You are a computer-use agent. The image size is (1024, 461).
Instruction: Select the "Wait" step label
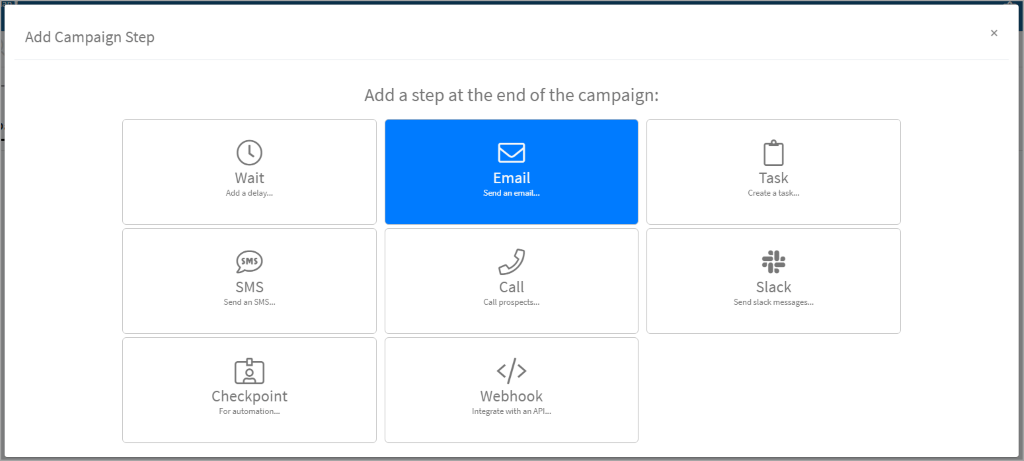(x=249, y=178)
